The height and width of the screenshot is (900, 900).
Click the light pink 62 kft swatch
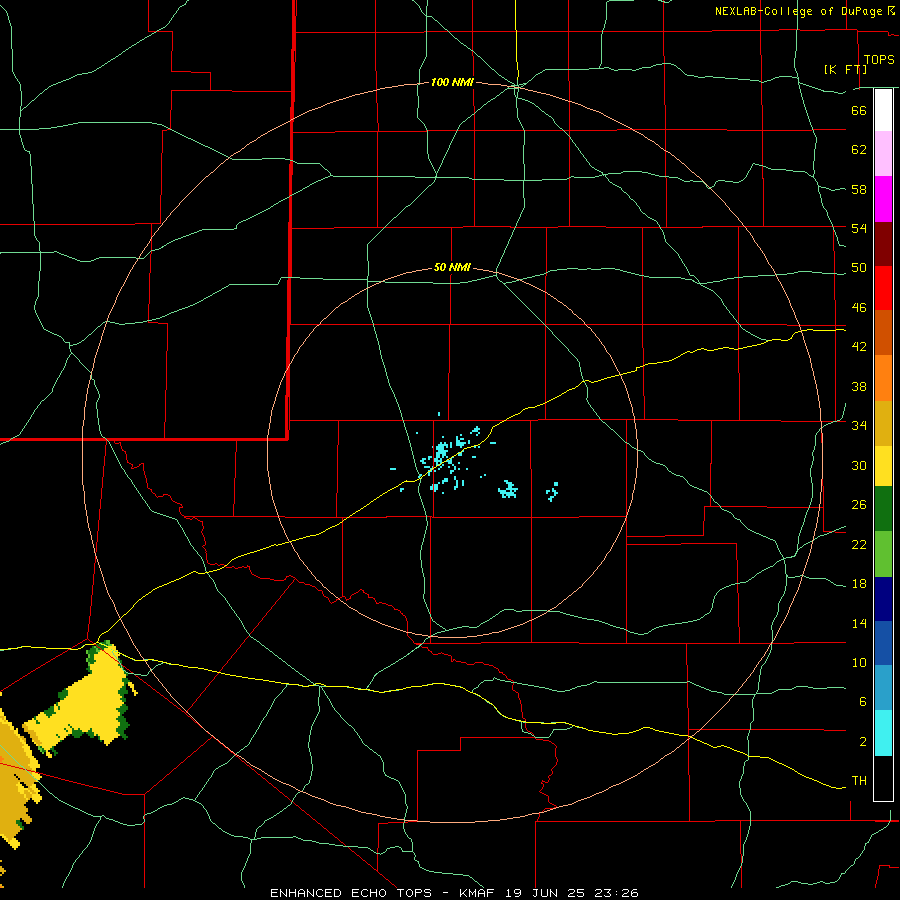point(883,153)
